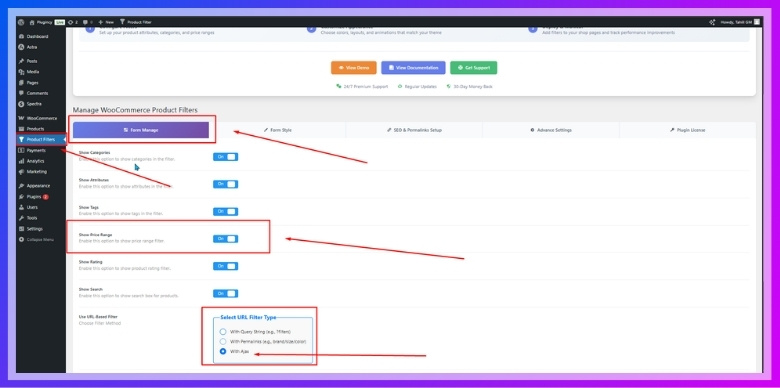Click the Live badge in admin bar
Screen dimensions: 780x388
coord(60,22)
